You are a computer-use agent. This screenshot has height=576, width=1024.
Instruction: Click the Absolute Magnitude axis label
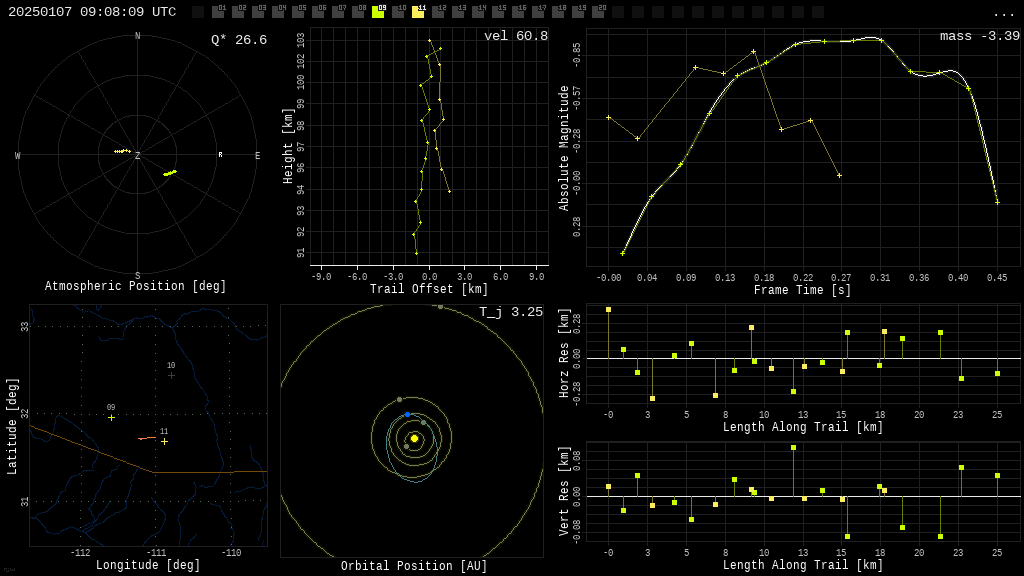tap(564, 148)
